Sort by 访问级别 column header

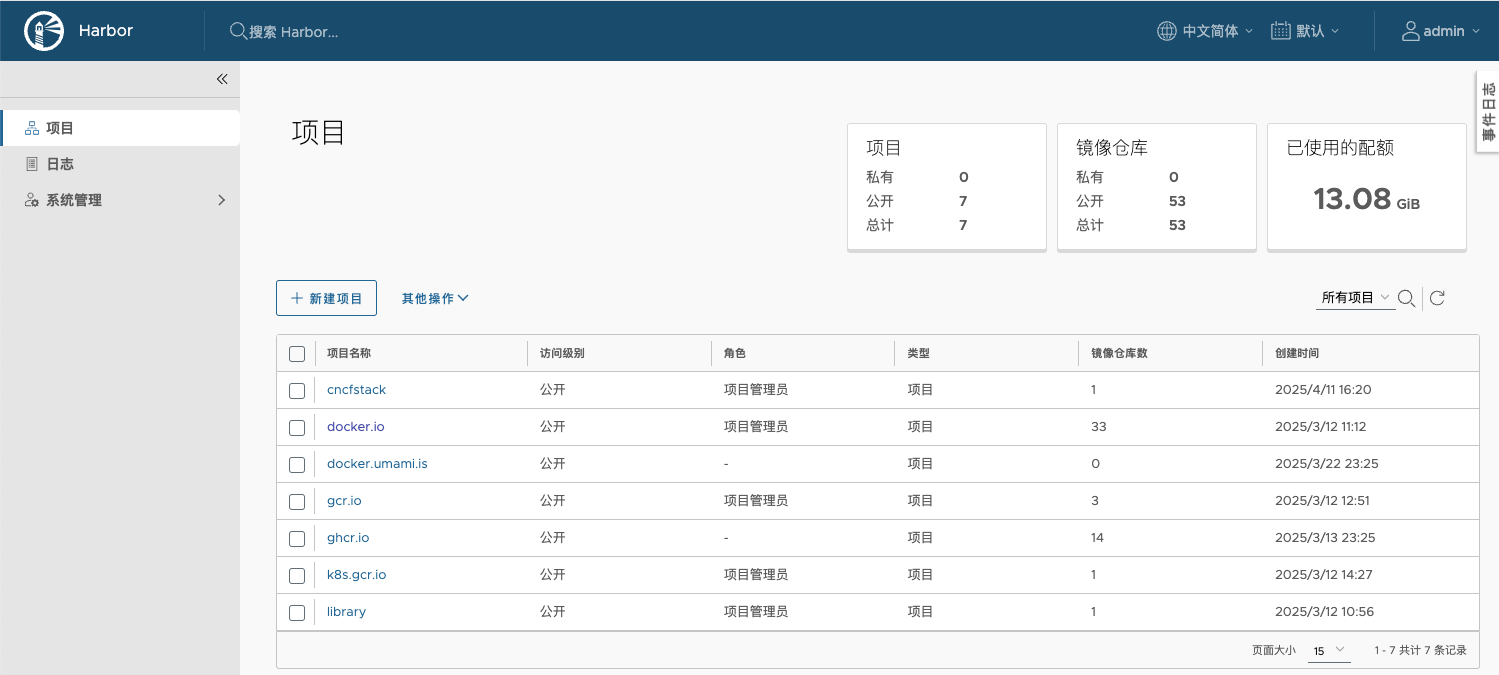[562, 354]
